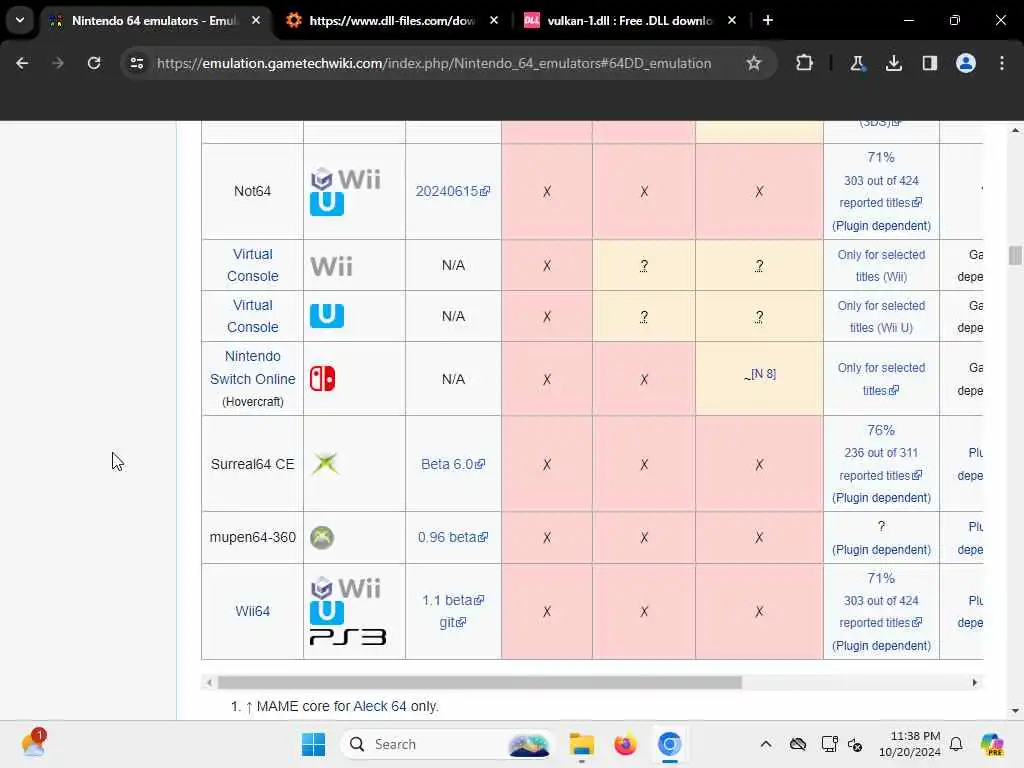This screenshot has height=768, width=1024.
Task: Open the browser profile avatar
Action: tap(966, 63)
